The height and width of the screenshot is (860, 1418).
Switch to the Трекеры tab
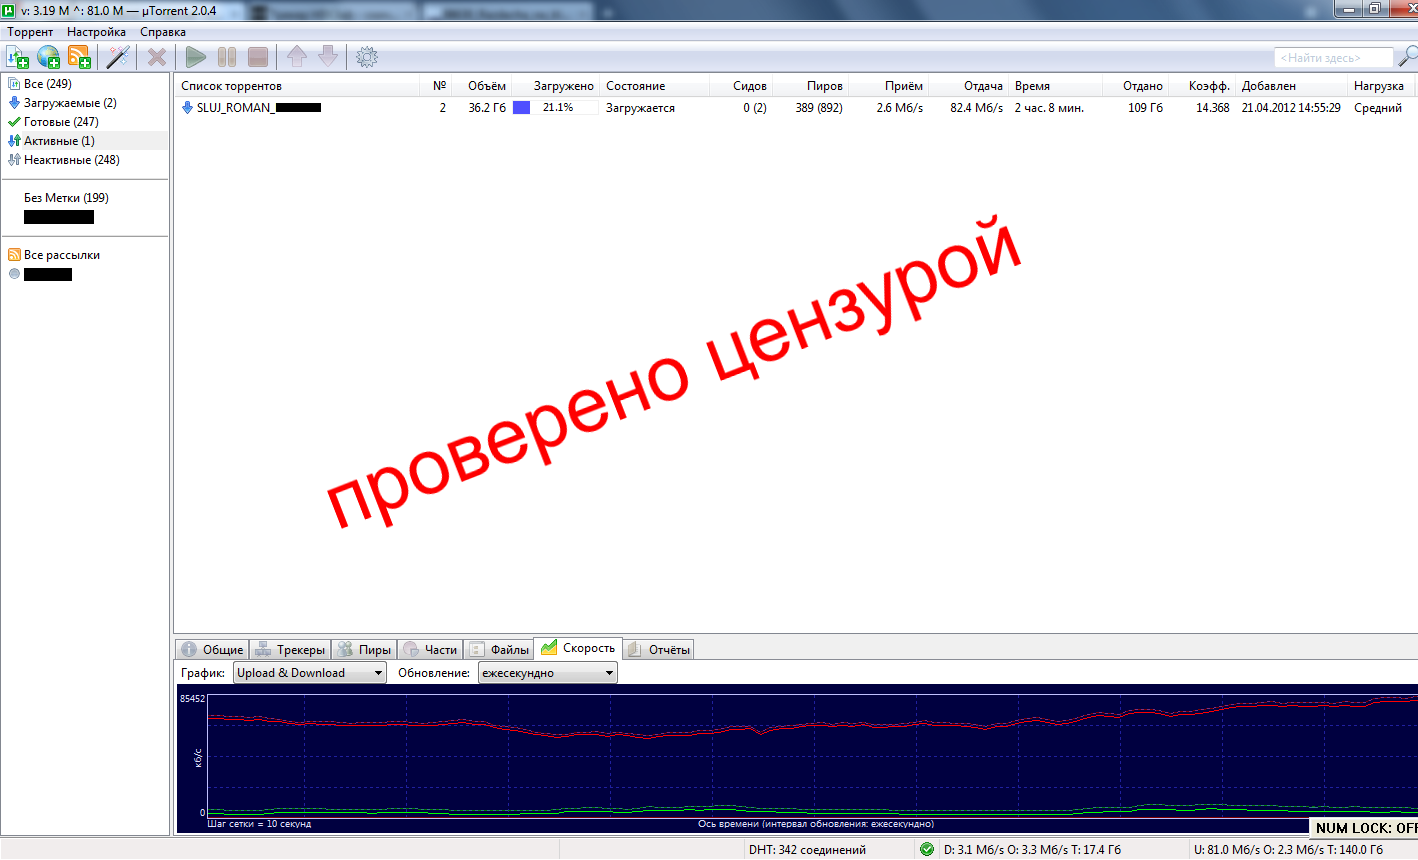pos(290,650)
